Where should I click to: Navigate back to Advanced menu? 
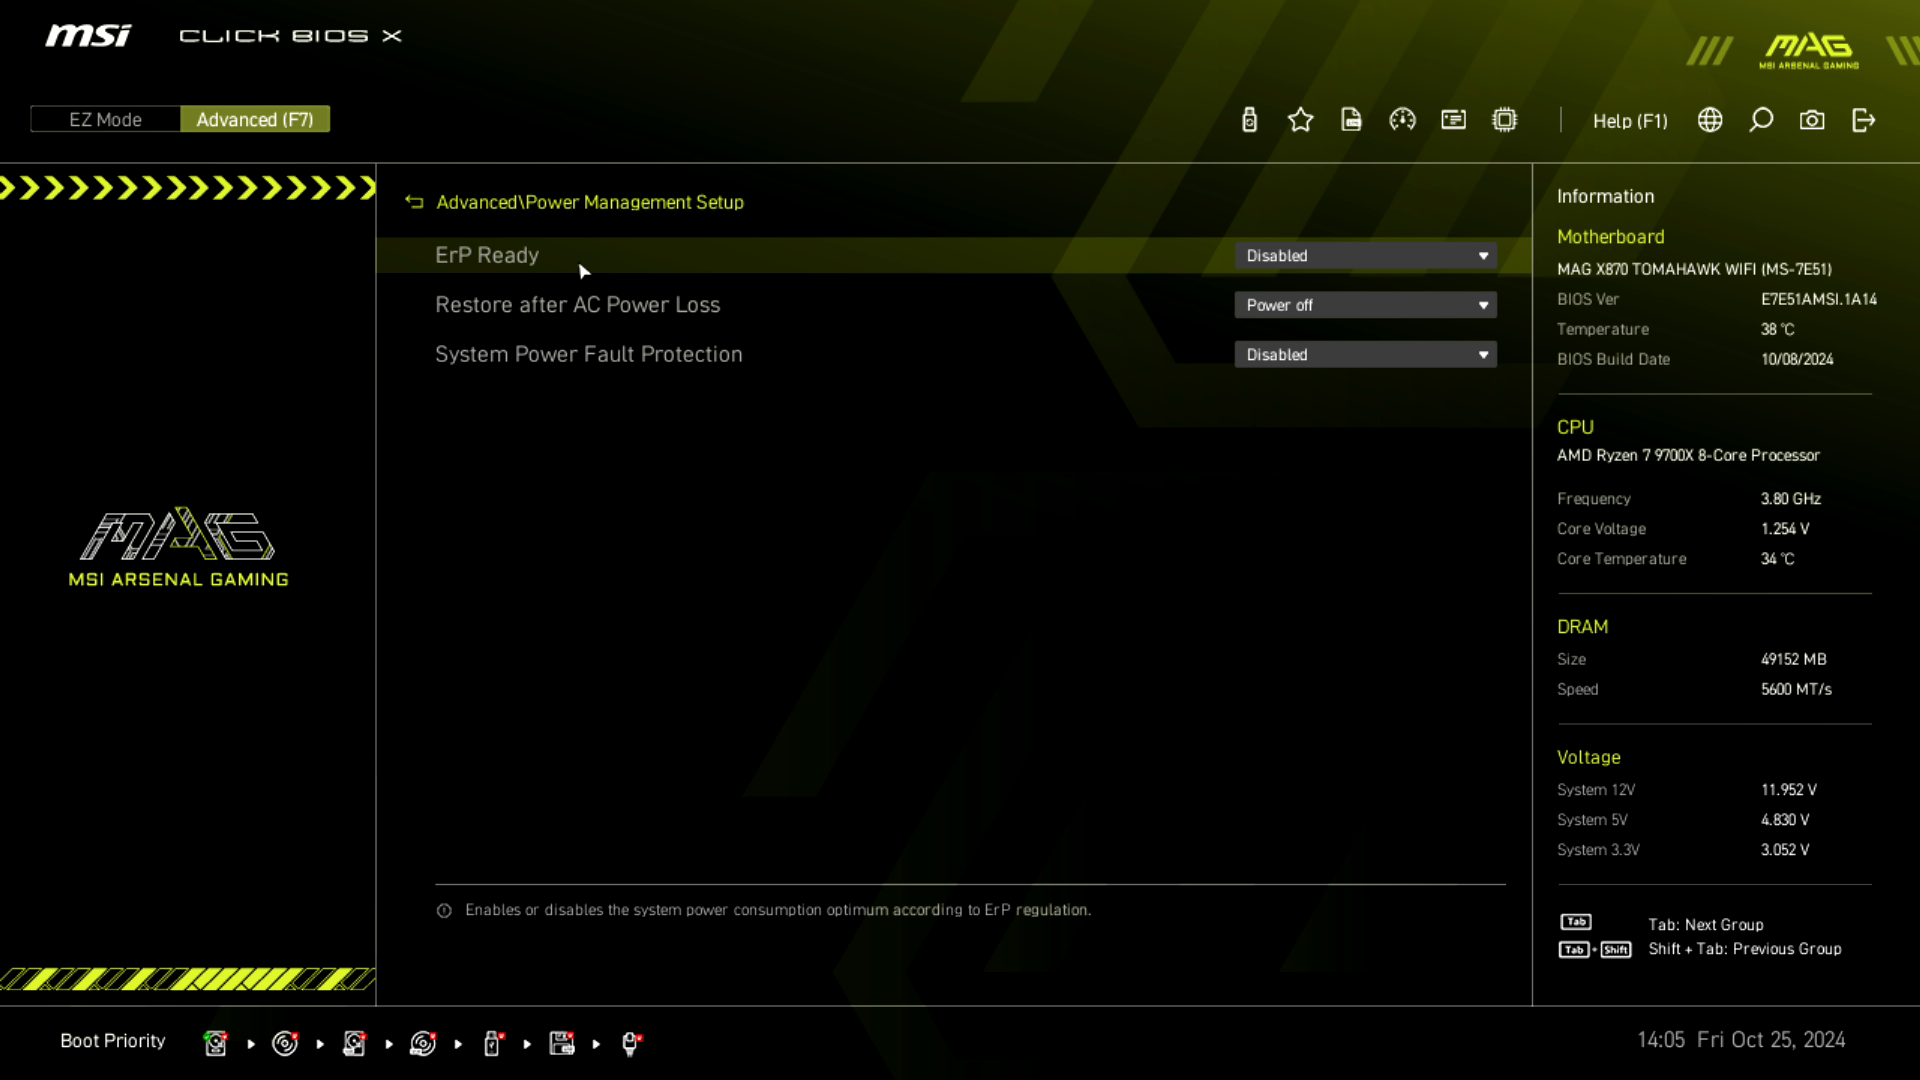coord(414,202)
